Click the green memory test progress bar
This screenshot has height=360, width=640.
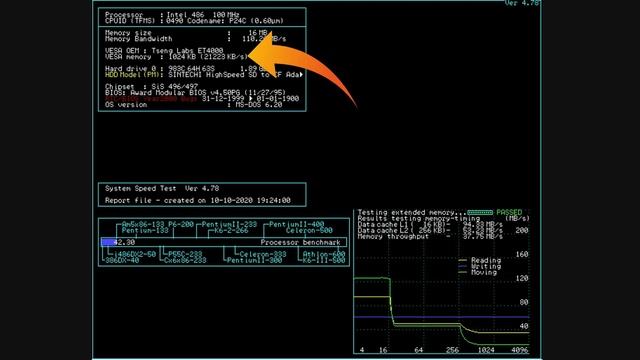point(480,213)
